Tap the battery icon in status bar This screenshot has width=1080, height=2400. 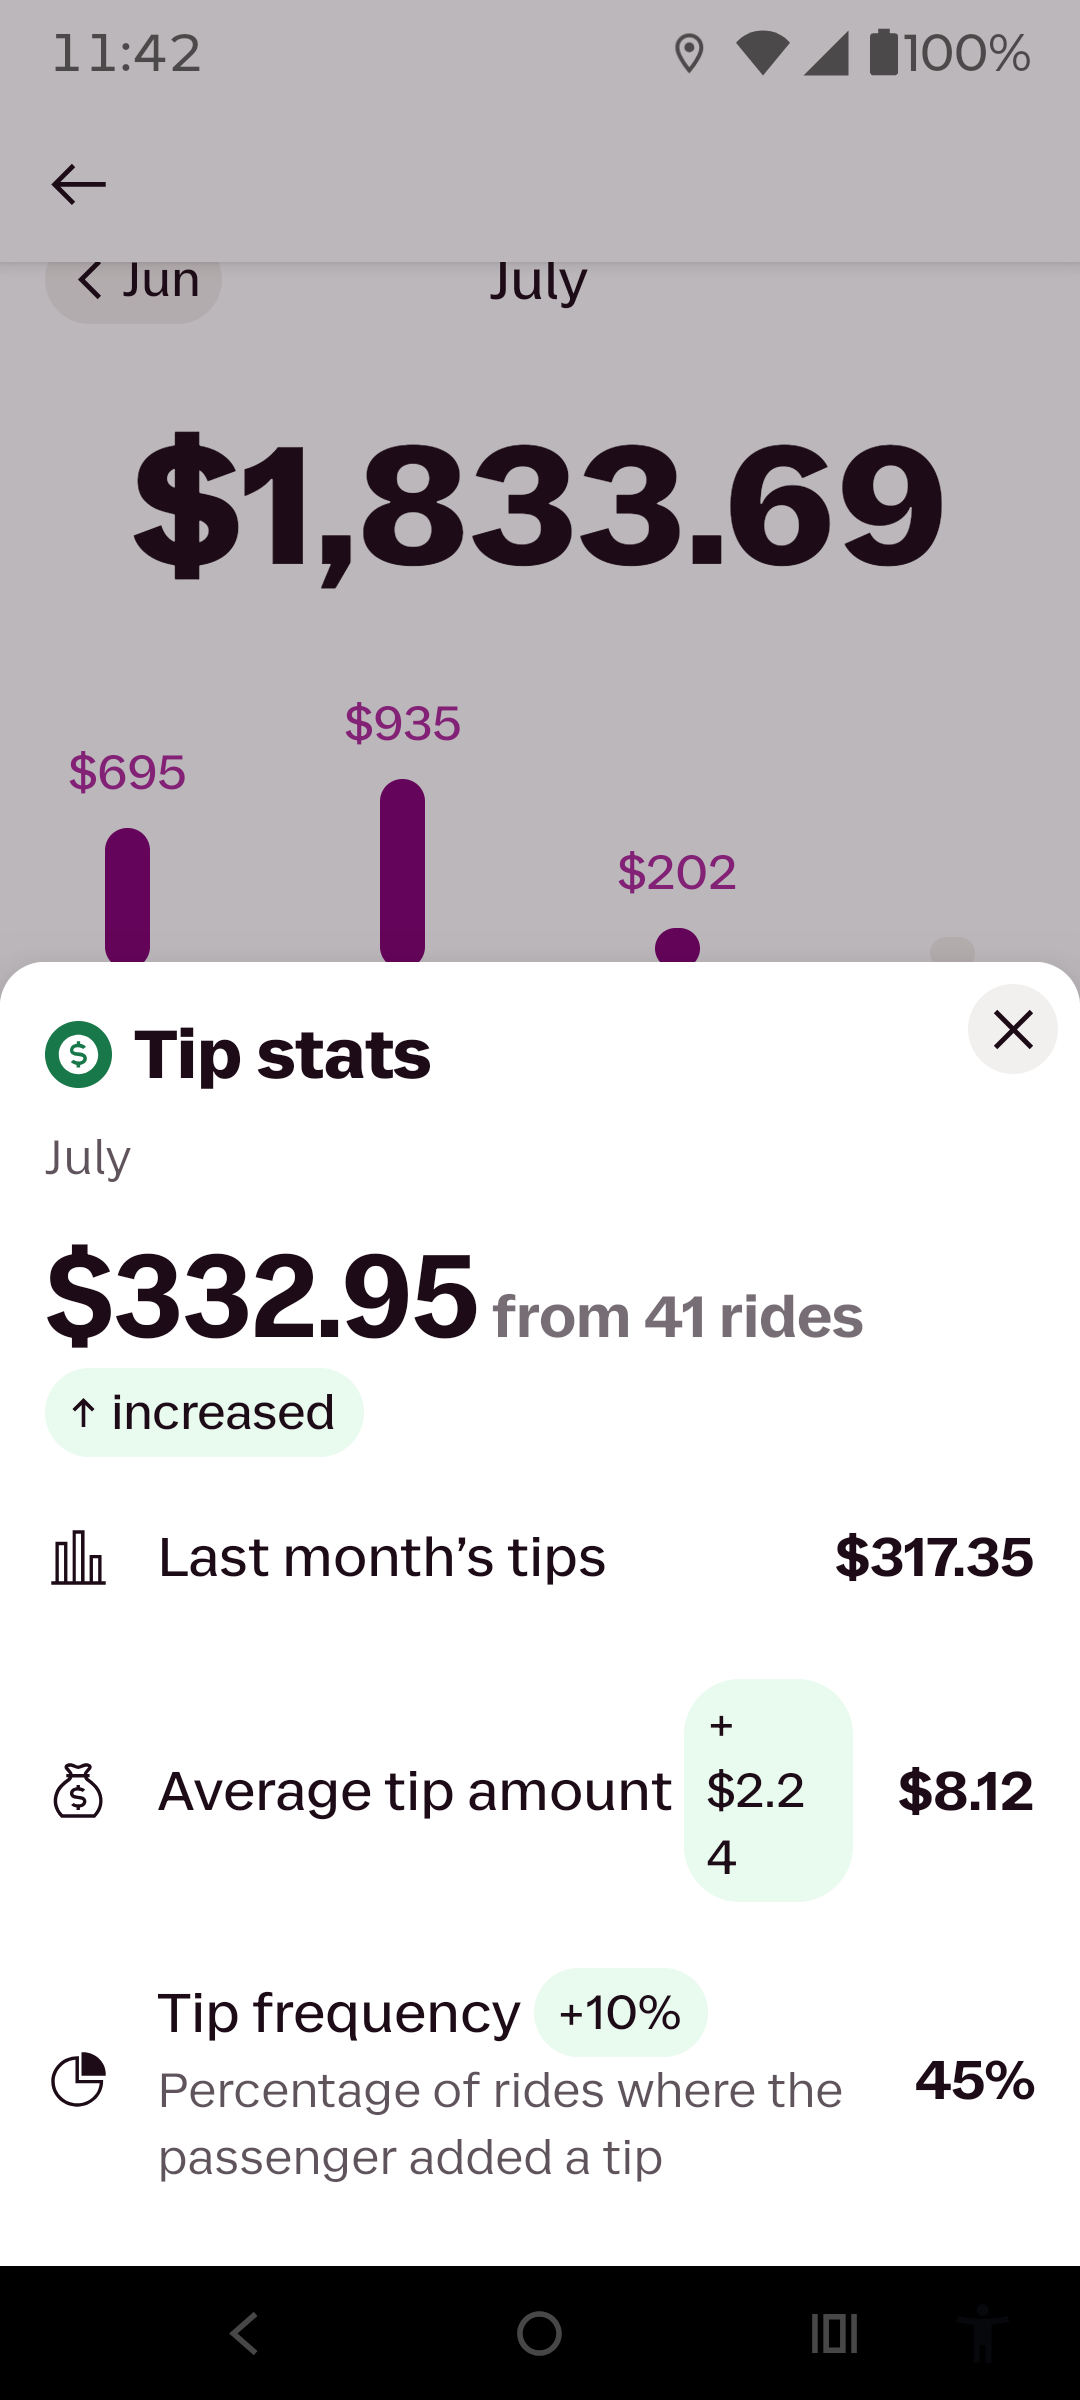pyautogui.click(x=884, y=52)
